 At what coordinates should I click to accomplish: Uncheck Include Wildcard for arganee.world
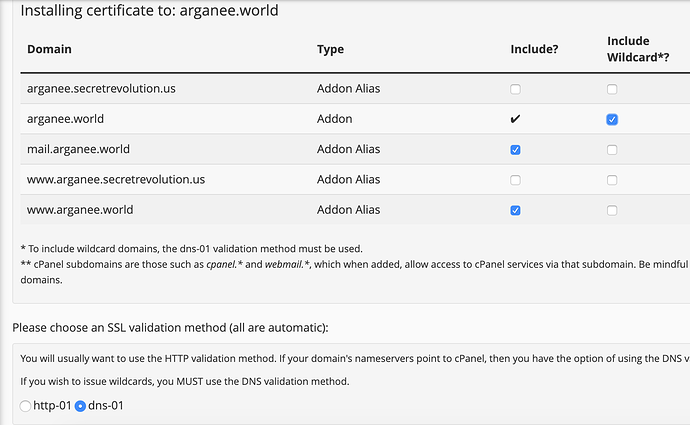point(612,119)
